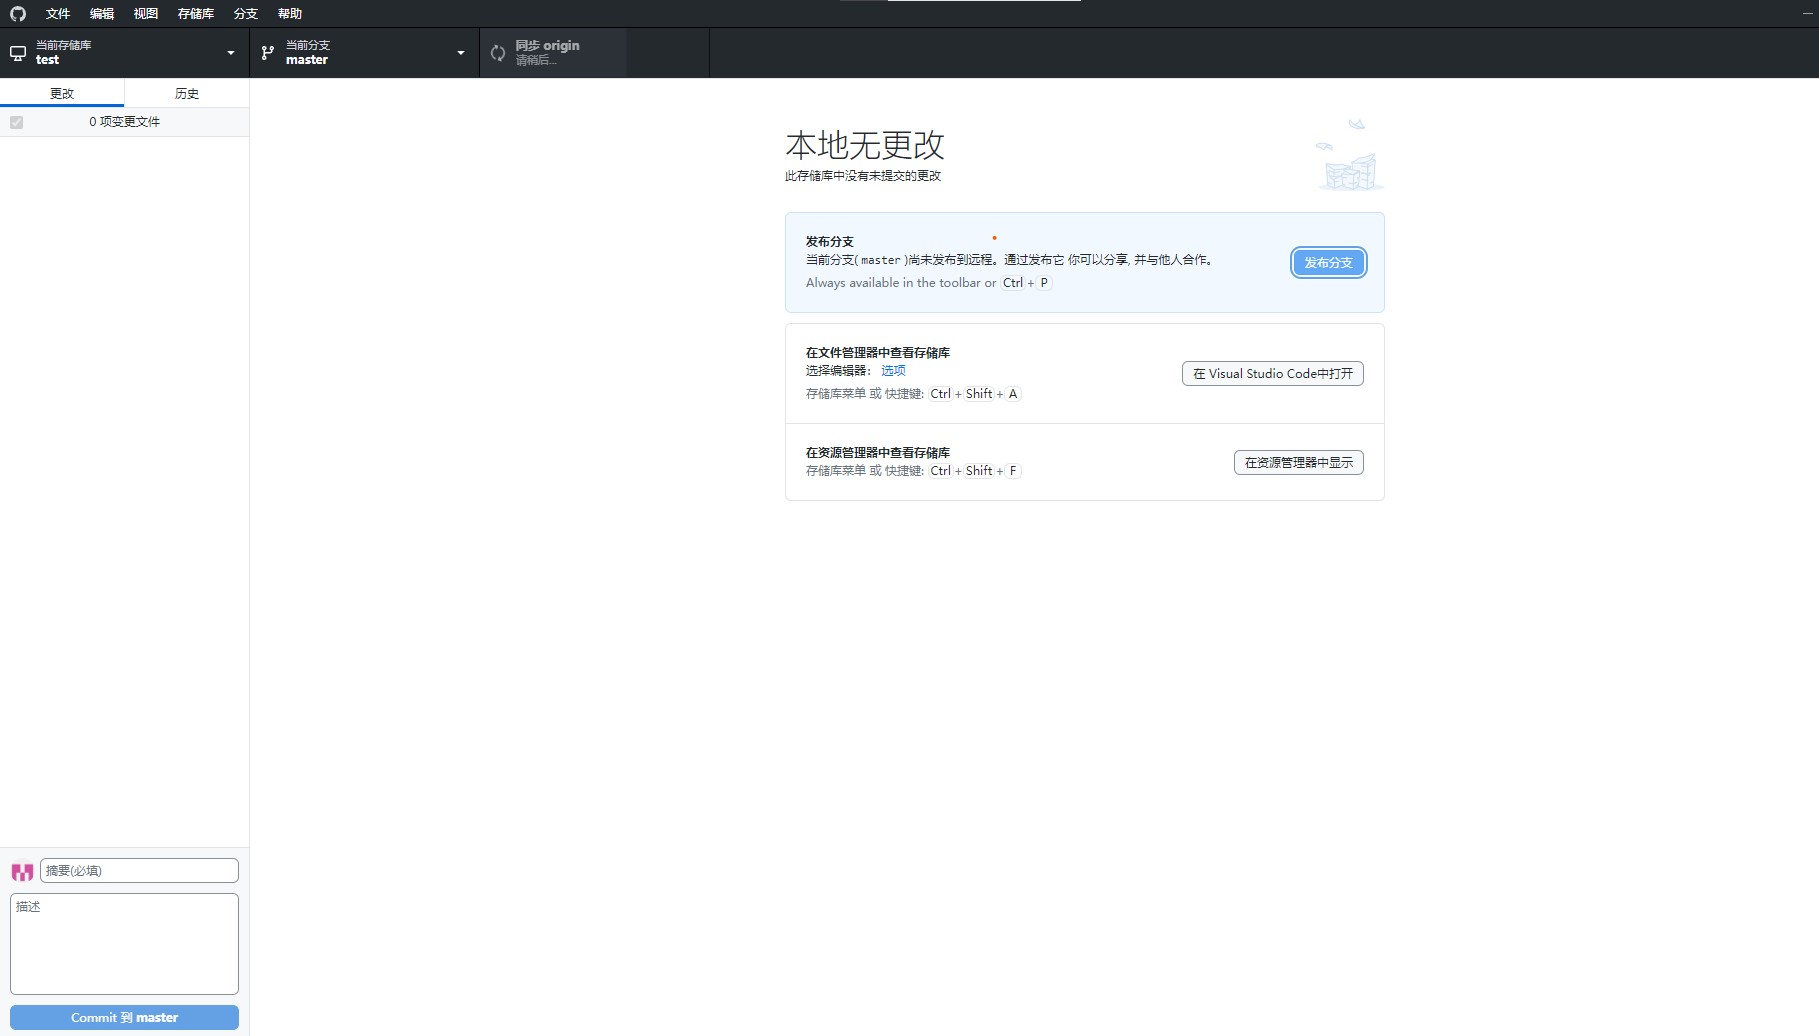This screenshot has height=1036, width=1819.
Task: Click 在 Visual Studio Code中打开
Action: pyautogui.click(x=1272, y=373)
